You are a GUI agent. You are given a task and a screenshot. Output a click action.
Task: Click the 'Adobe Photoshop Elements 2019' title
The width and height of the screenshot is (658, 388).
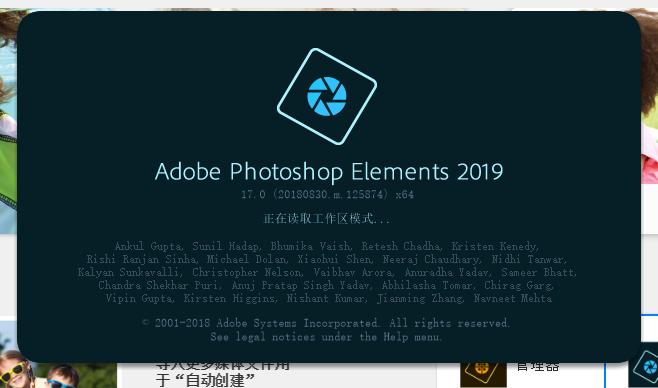329,172
